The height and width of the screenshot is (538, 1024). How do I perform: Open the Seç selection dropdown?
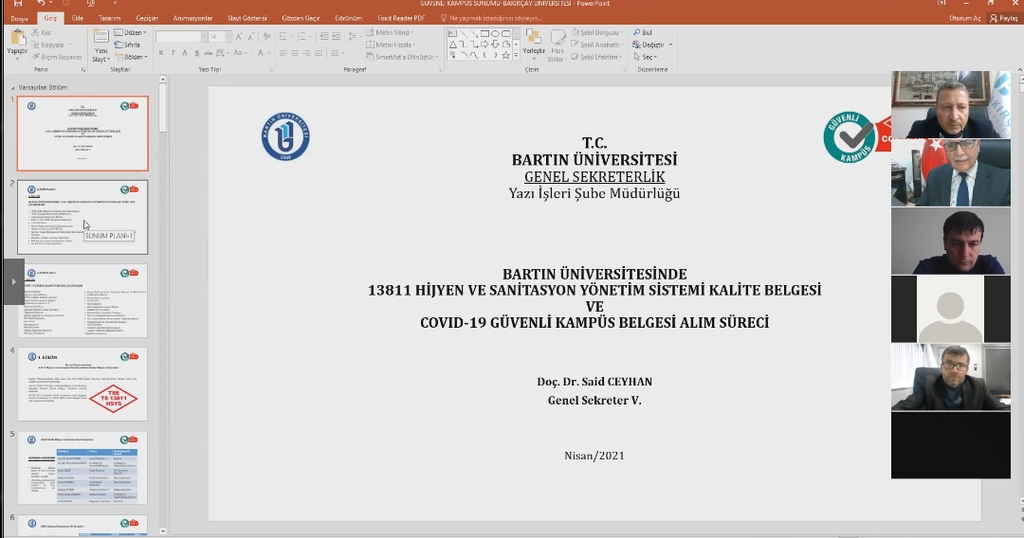(x=649, y=57)
